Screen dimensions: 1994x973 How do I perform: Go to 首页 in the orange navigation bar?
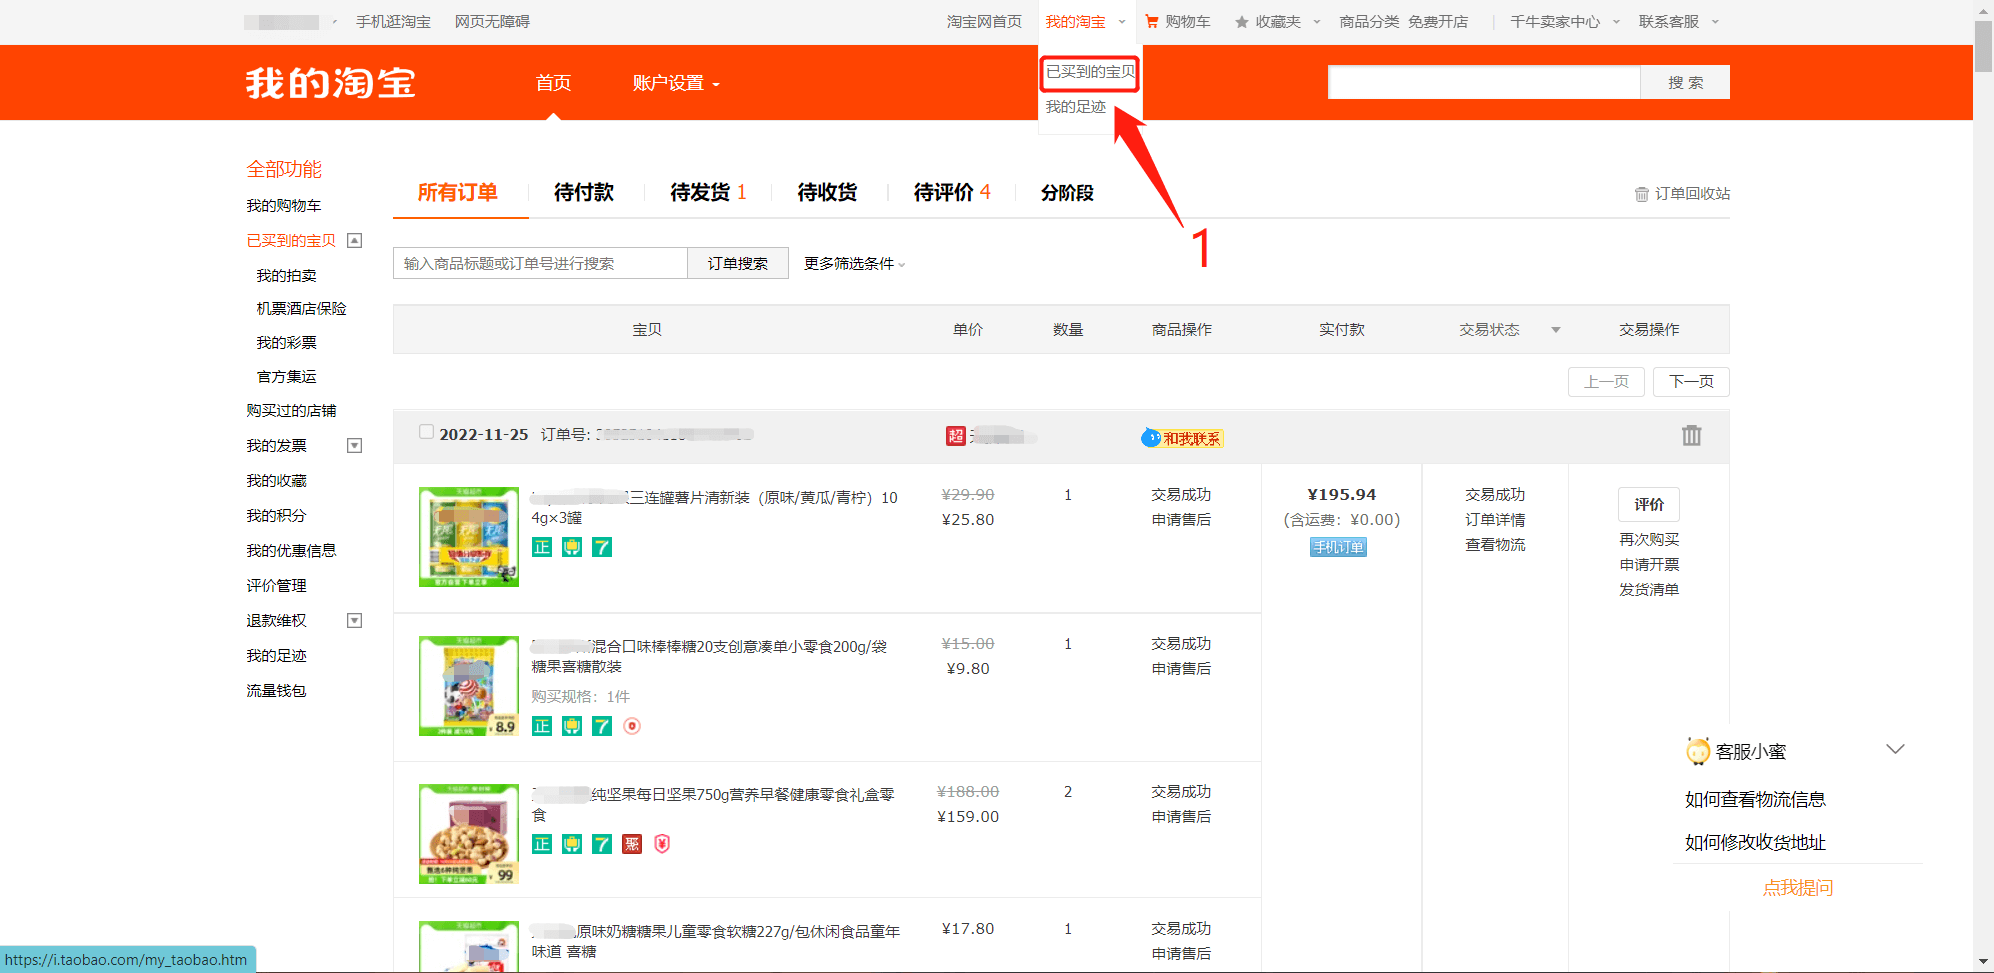pyautogui.click(x=553, y=83)
